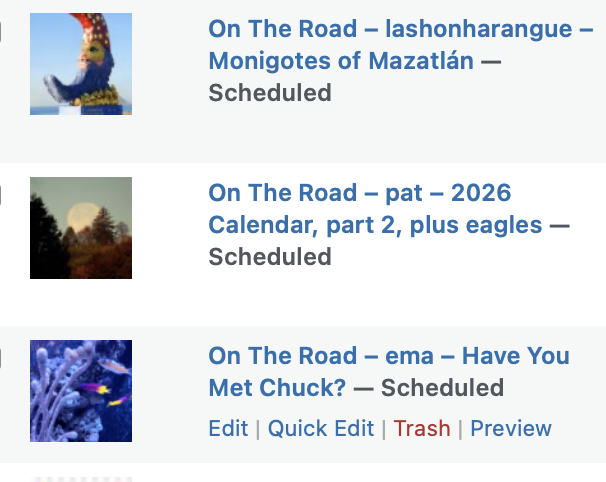Click the Monigotes mask statue thumbnail
Screen dimensions: 606x482
[81, 64]
